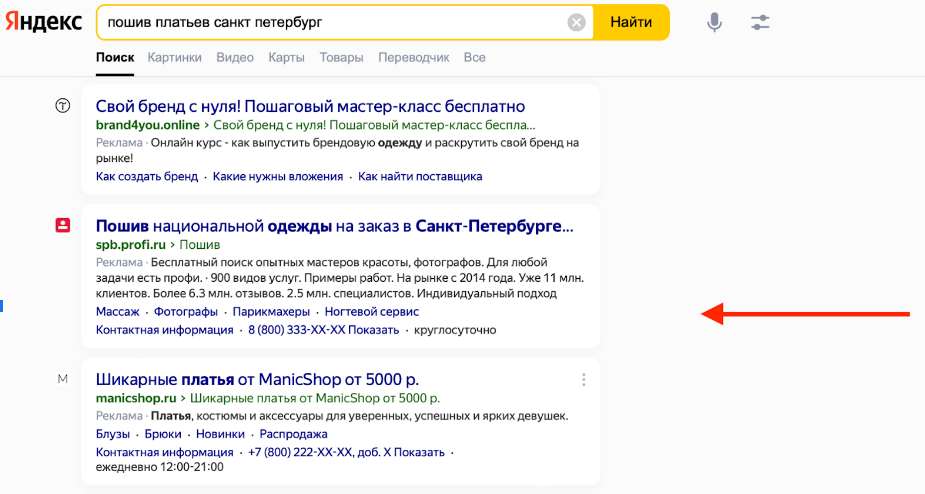
Task: Open spb.profi.ru green URL
Action: pos(130,244)
